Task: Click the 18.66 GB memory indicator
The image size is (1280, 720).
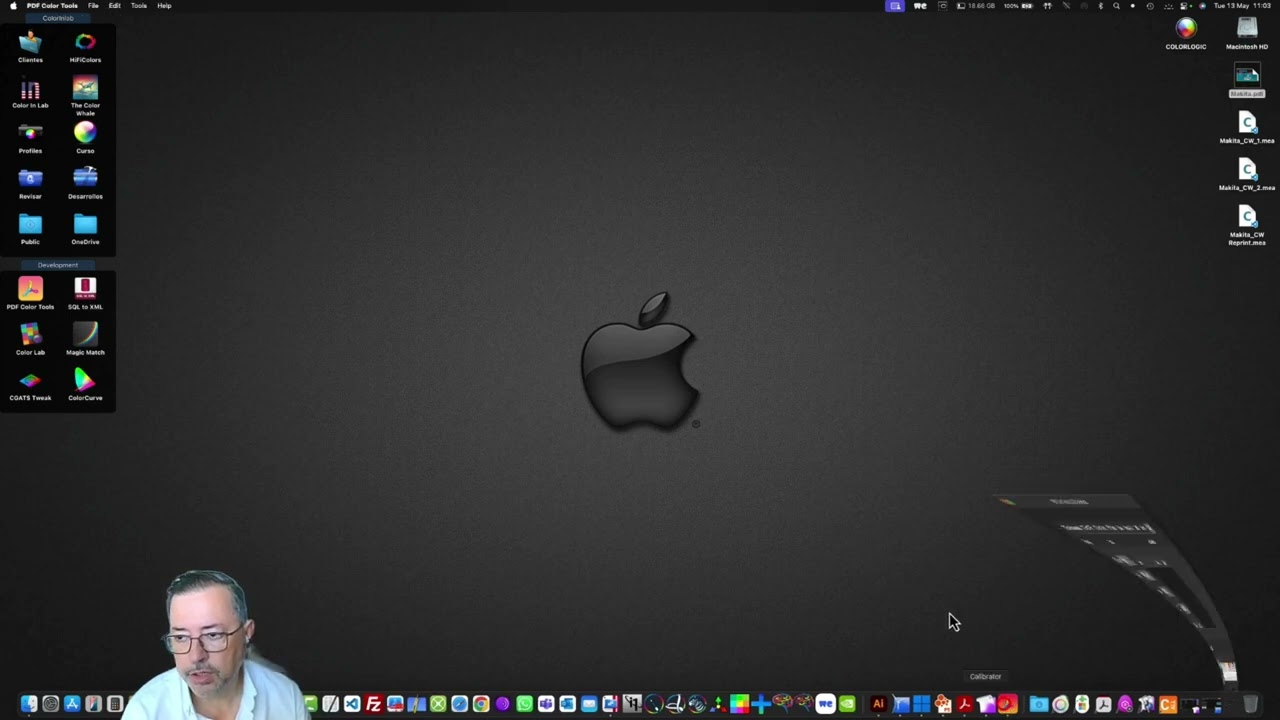Action: [x=976, y=6]
